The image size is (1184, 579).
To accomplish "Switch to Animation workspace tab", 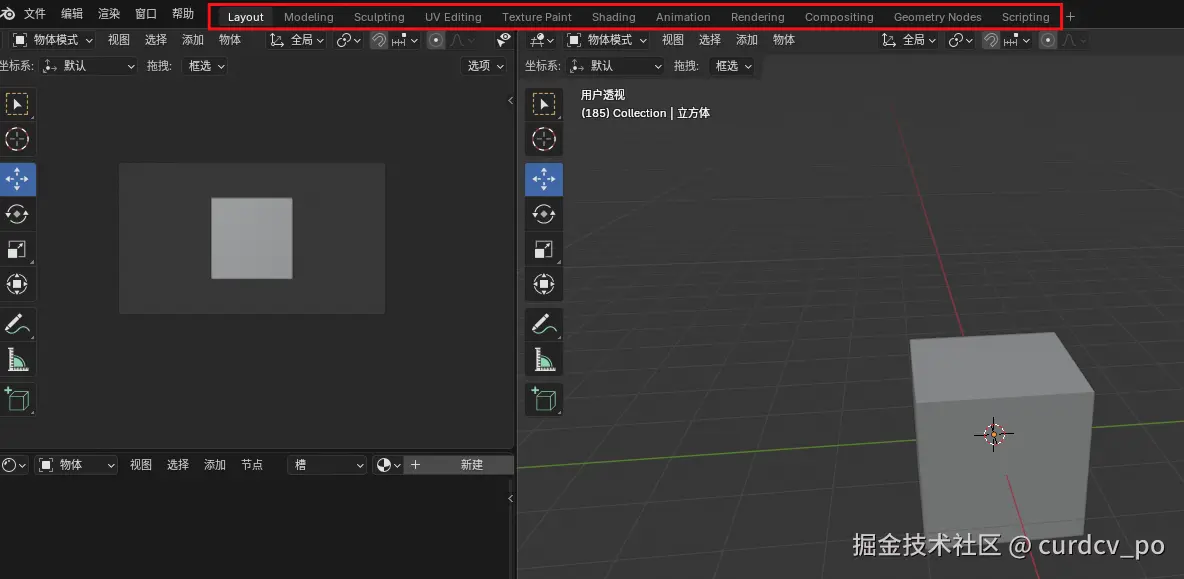I will (683, 17).
